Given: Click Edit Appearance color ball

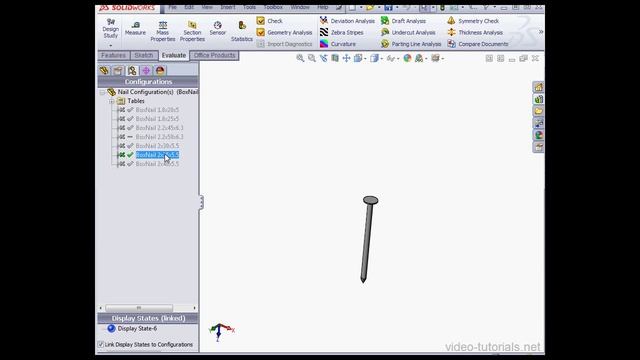Looking at the screenshot, I should click(x=407, y=58).
